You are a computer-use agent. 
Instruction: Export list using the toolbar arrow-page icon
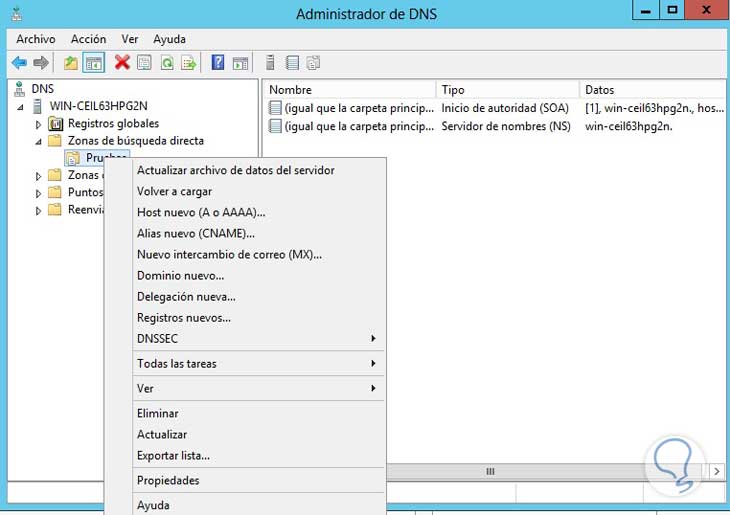189,63
